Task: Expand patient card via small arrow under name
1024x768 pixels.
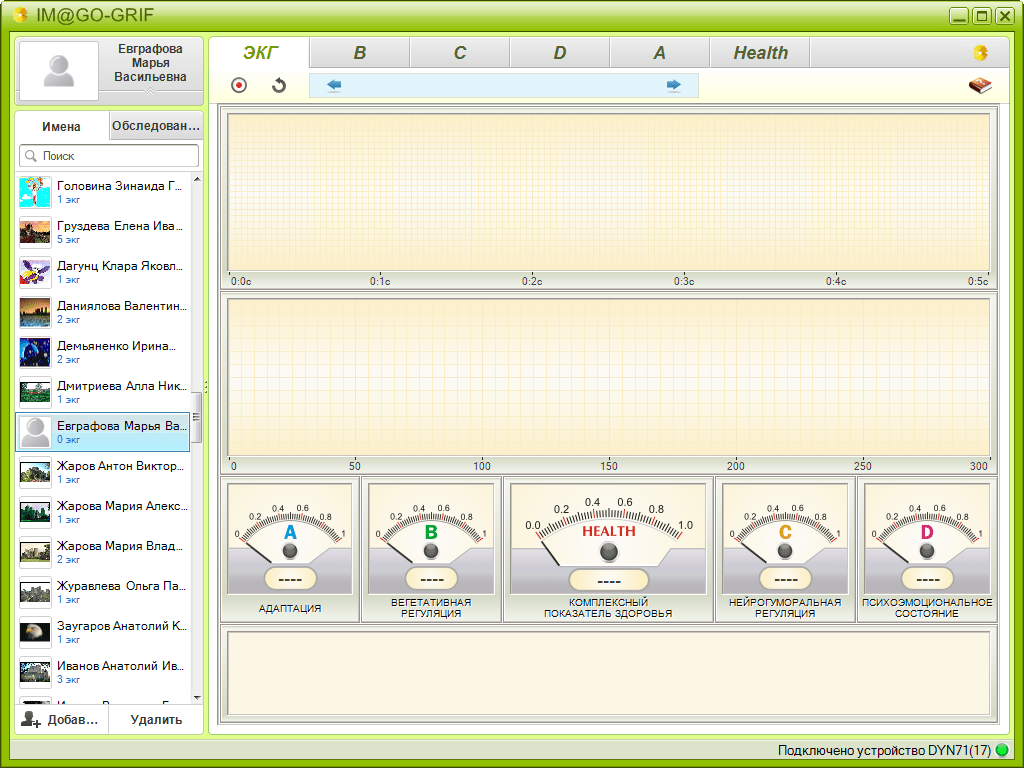Action: tap(150, 91)
